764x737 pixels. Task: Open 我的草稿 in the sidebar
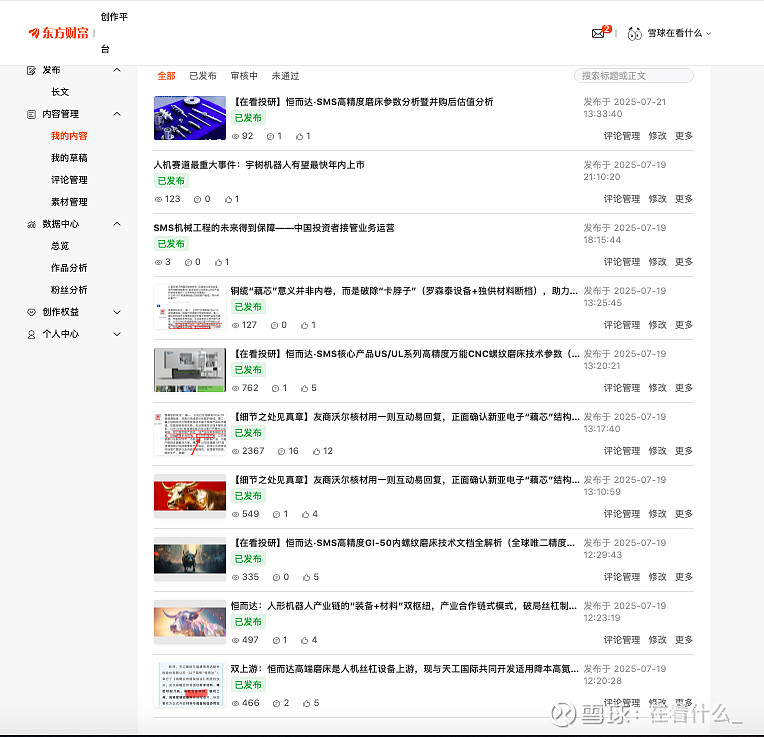click(x=69, y=158)
